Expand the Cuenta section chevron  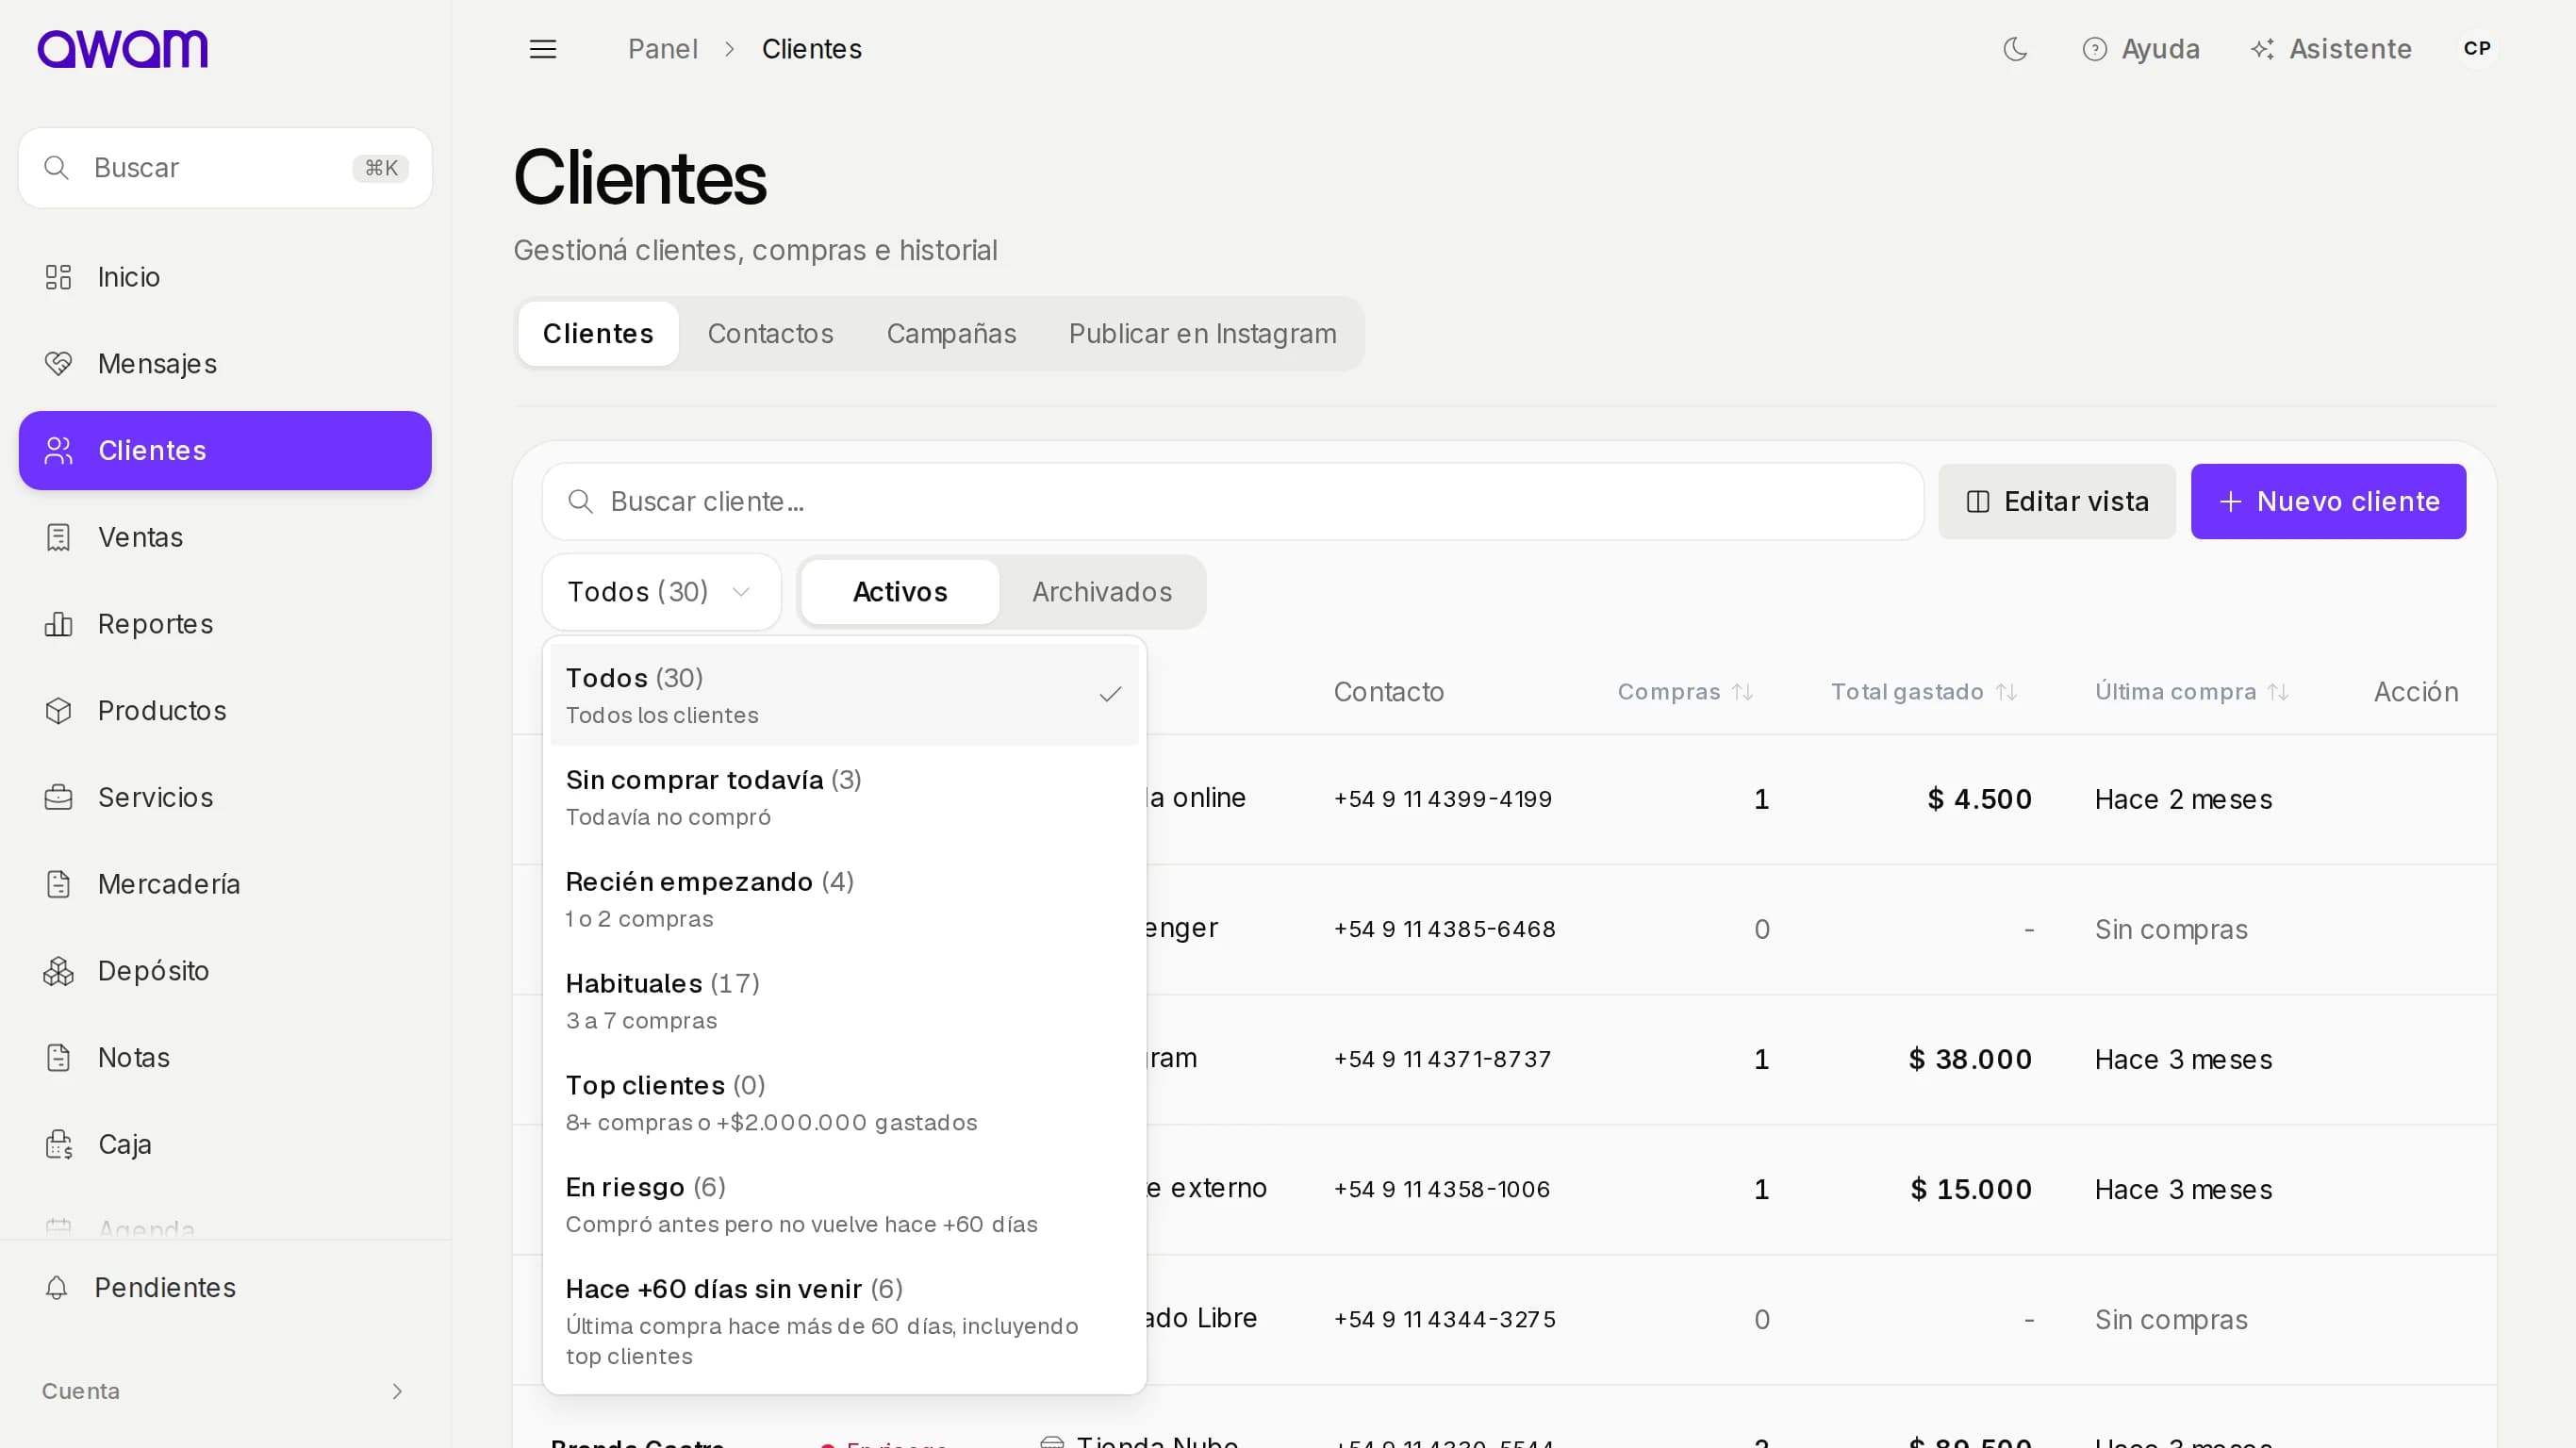[x=397, y=1391]
